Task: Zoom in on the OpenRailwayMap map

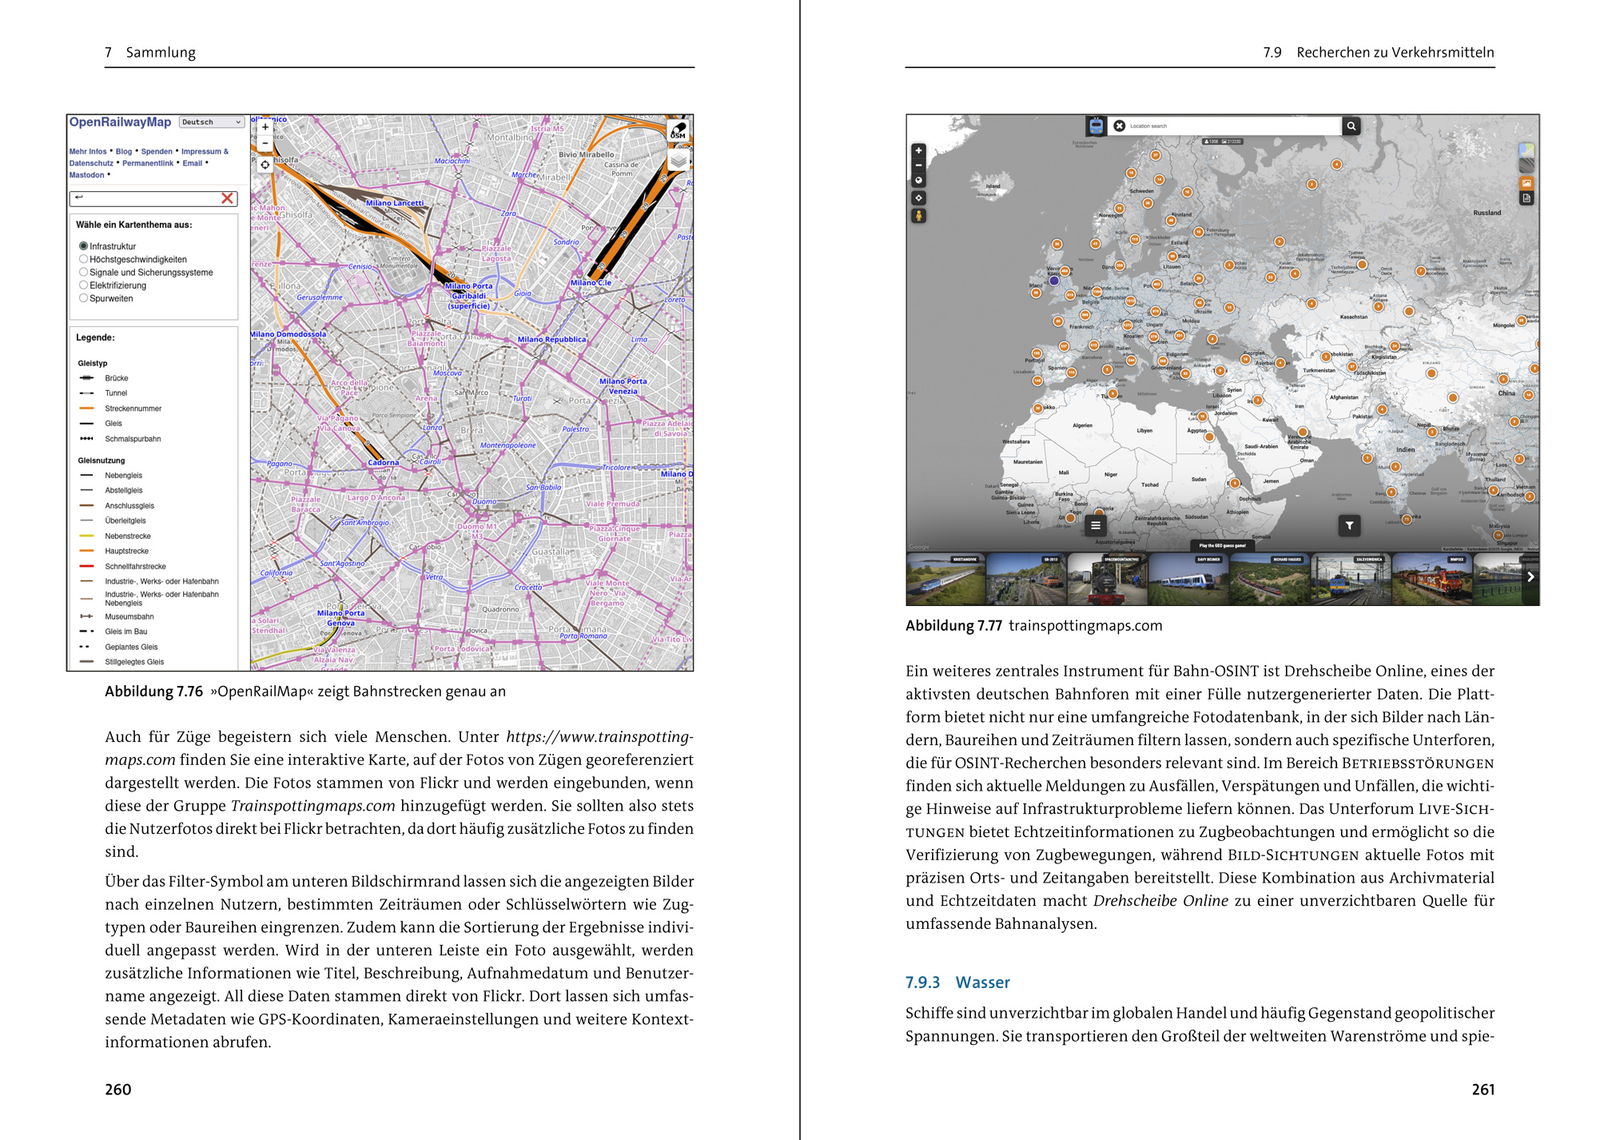Action: coord(265,127)
